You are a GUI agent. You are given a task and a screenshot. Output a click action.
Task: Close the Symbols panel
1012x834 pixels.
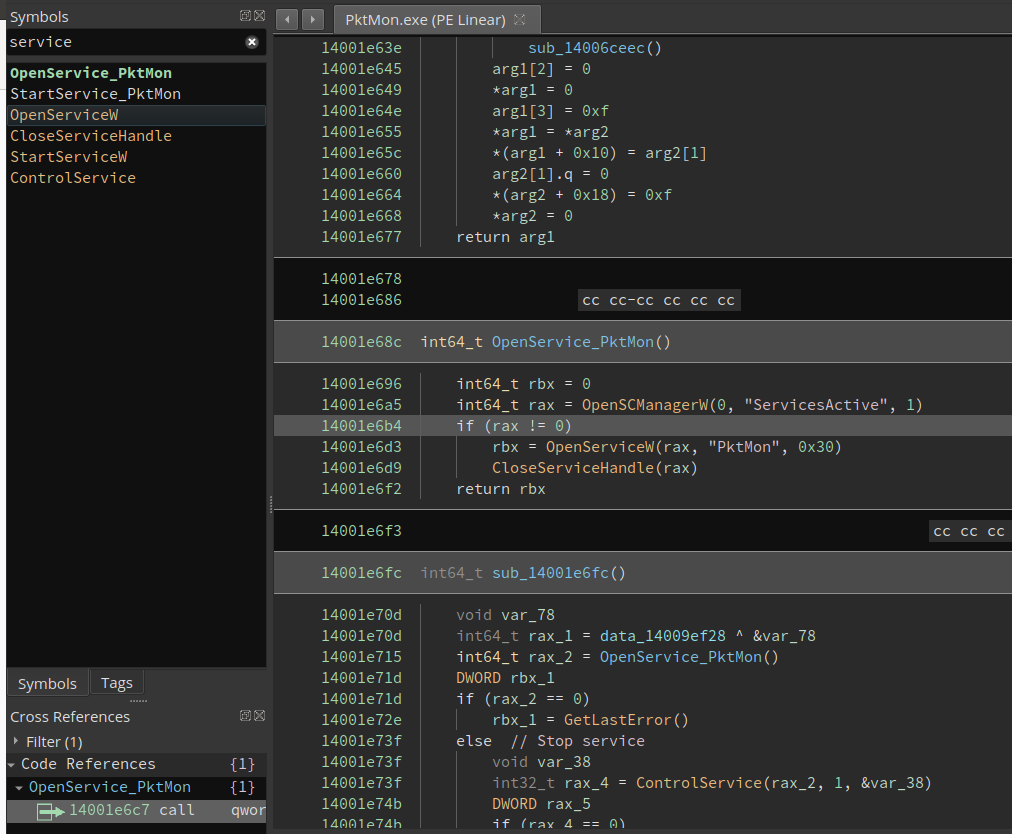click(x=259, y=15)
